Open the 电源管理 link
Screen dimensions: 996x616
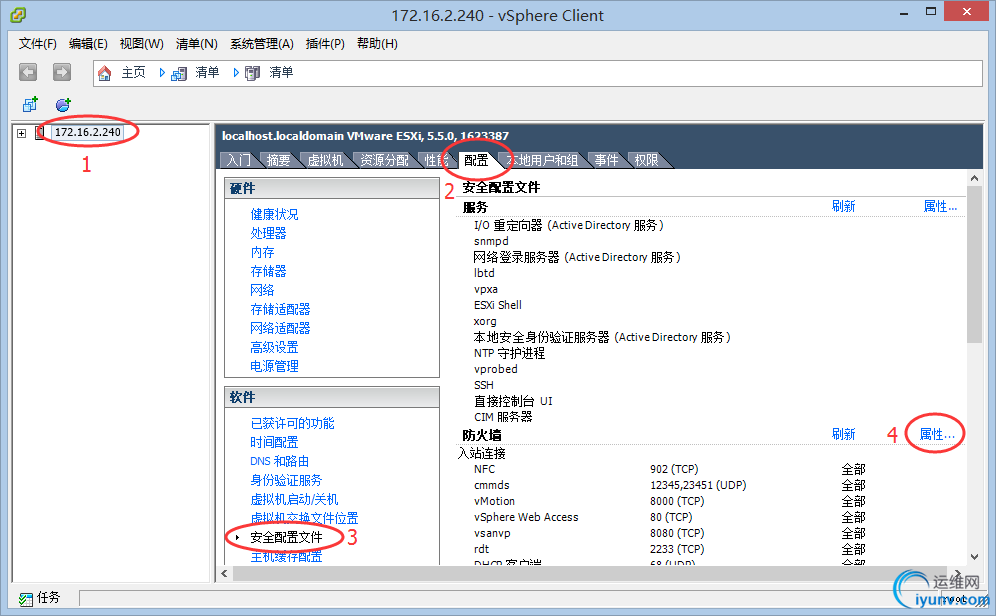(x=274, y=366)
